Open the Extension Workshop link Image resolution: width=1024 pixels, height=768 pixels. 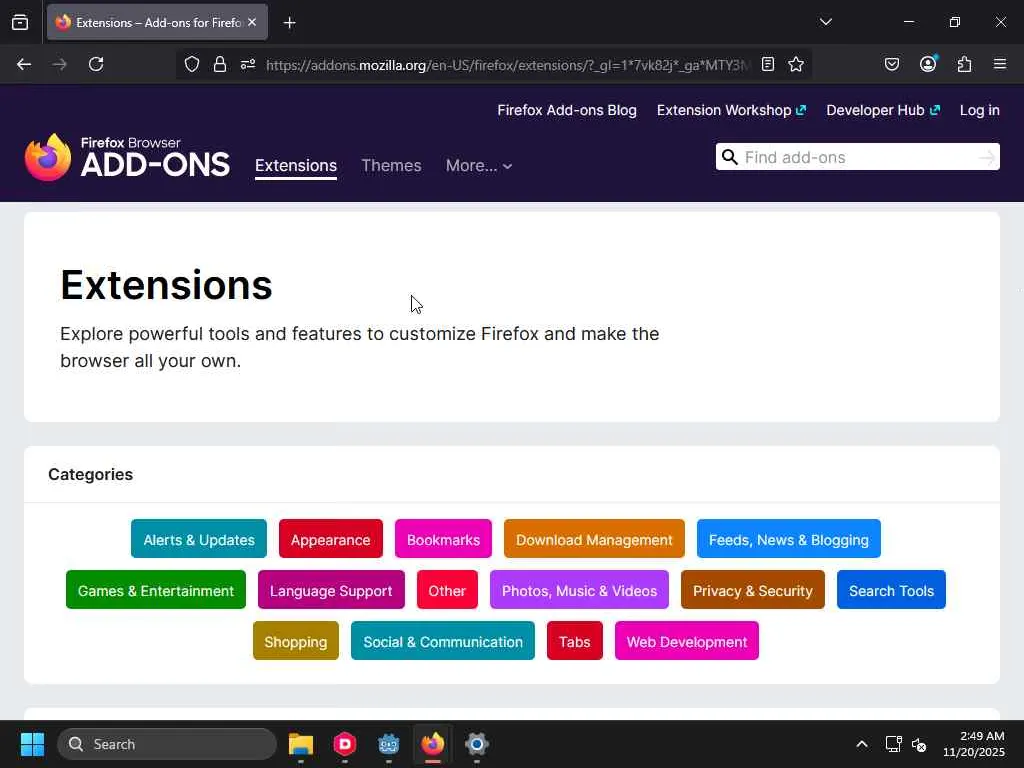pos(731,110)
